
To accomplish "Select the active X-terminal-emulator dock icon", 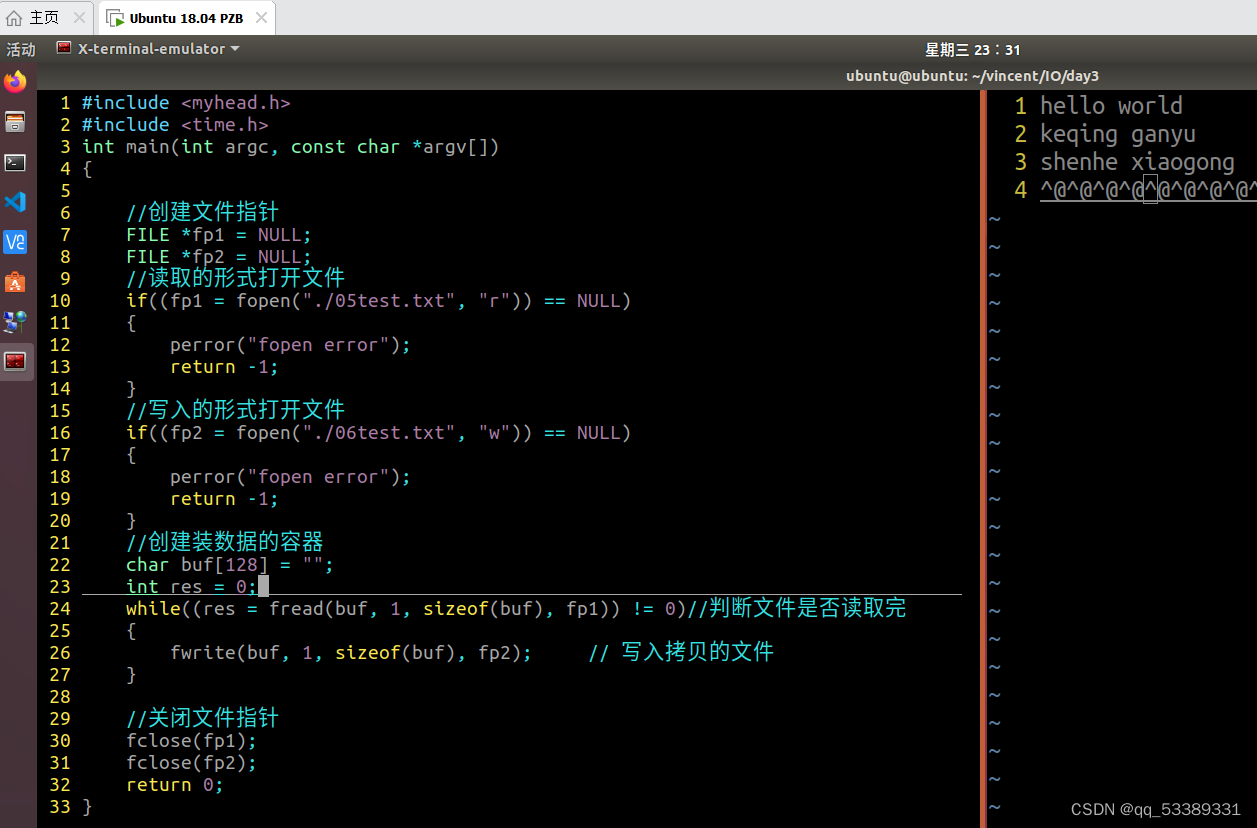I will click(15, 362).
